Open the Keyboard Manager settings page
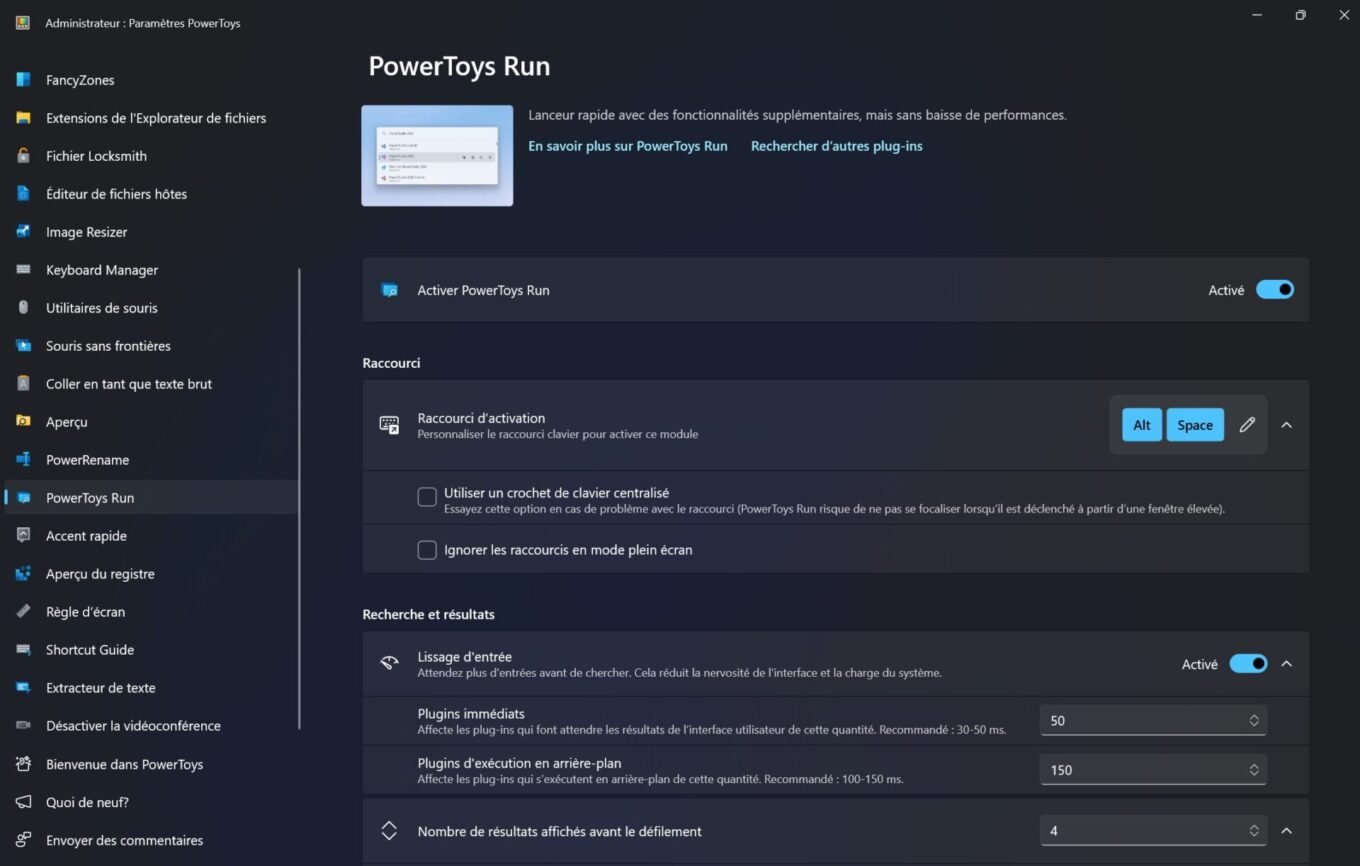The width and height of the screenshot is (1360, 866). click(x=151, y=270)
